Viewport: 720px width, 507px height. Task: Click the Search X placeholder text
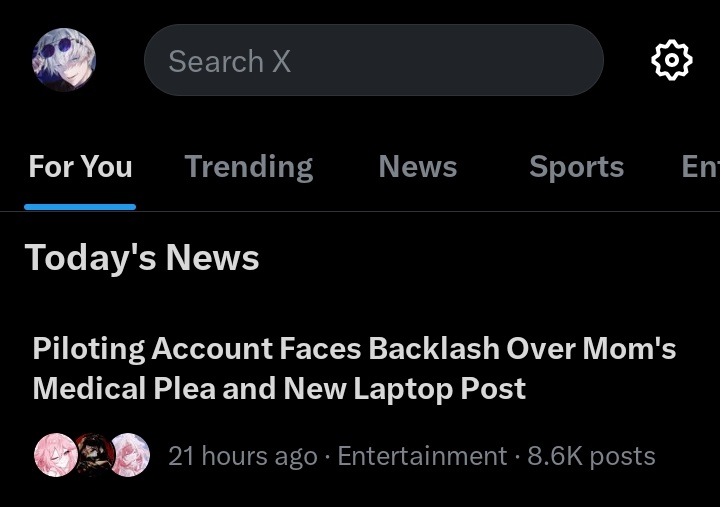(230, 61)
